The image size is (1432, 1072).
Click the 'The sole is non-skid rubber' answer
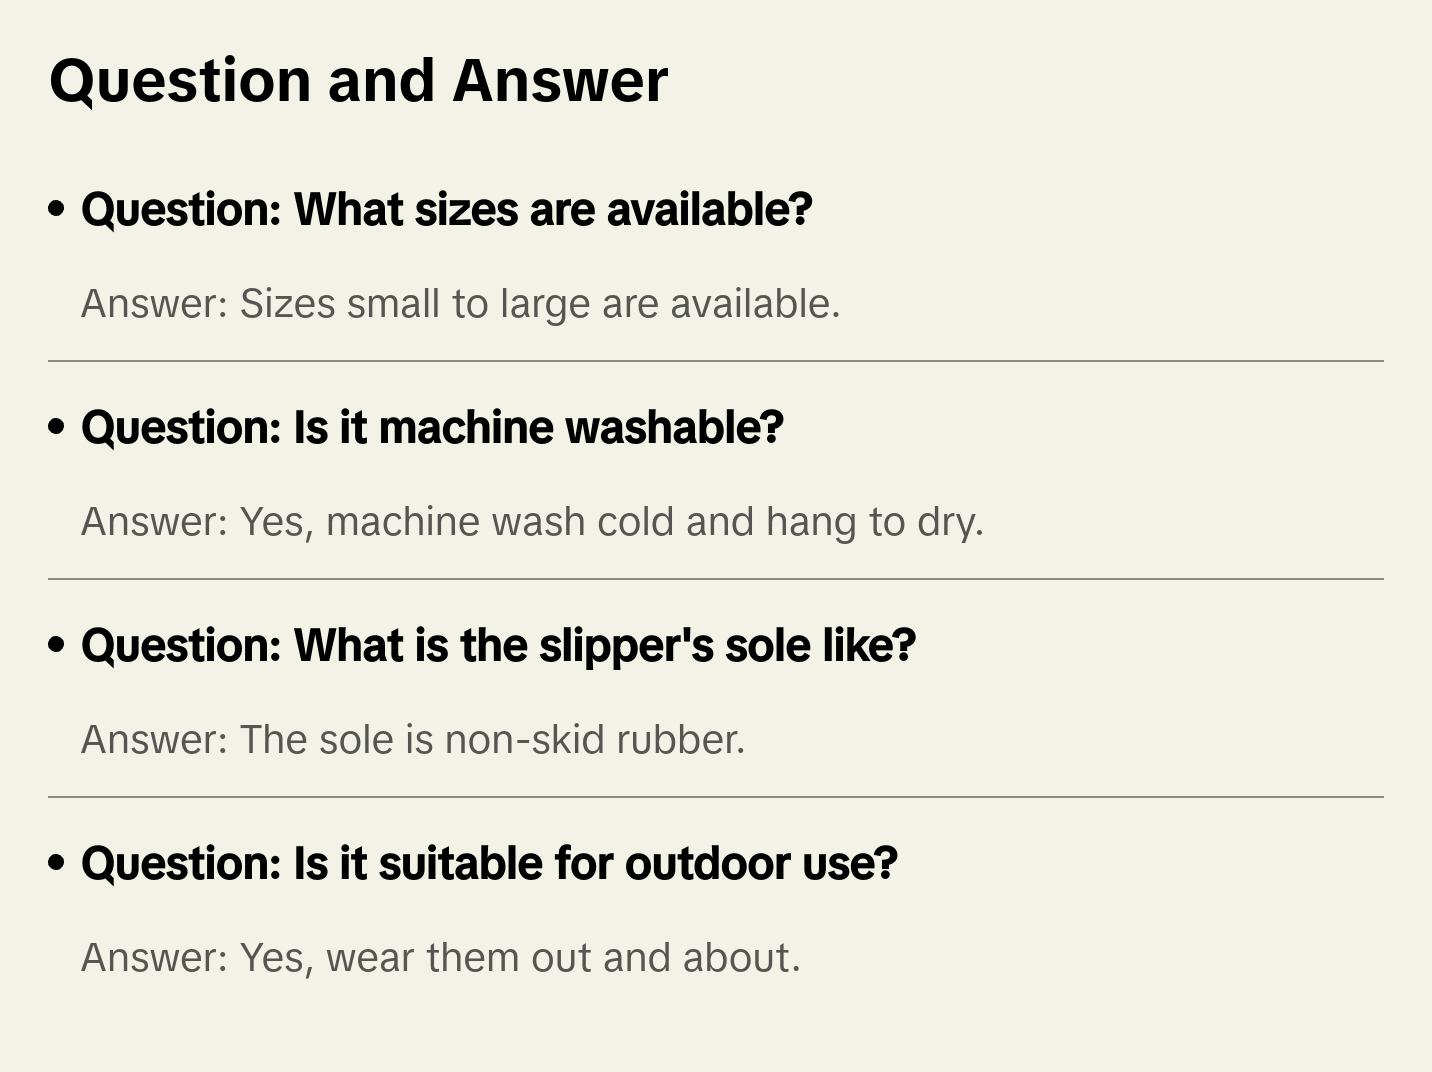(413, 740)
